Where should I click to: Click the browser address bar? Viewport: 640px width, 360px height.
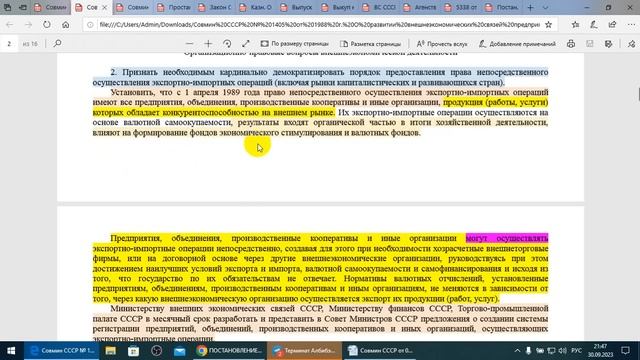click(x=319, y=25)
